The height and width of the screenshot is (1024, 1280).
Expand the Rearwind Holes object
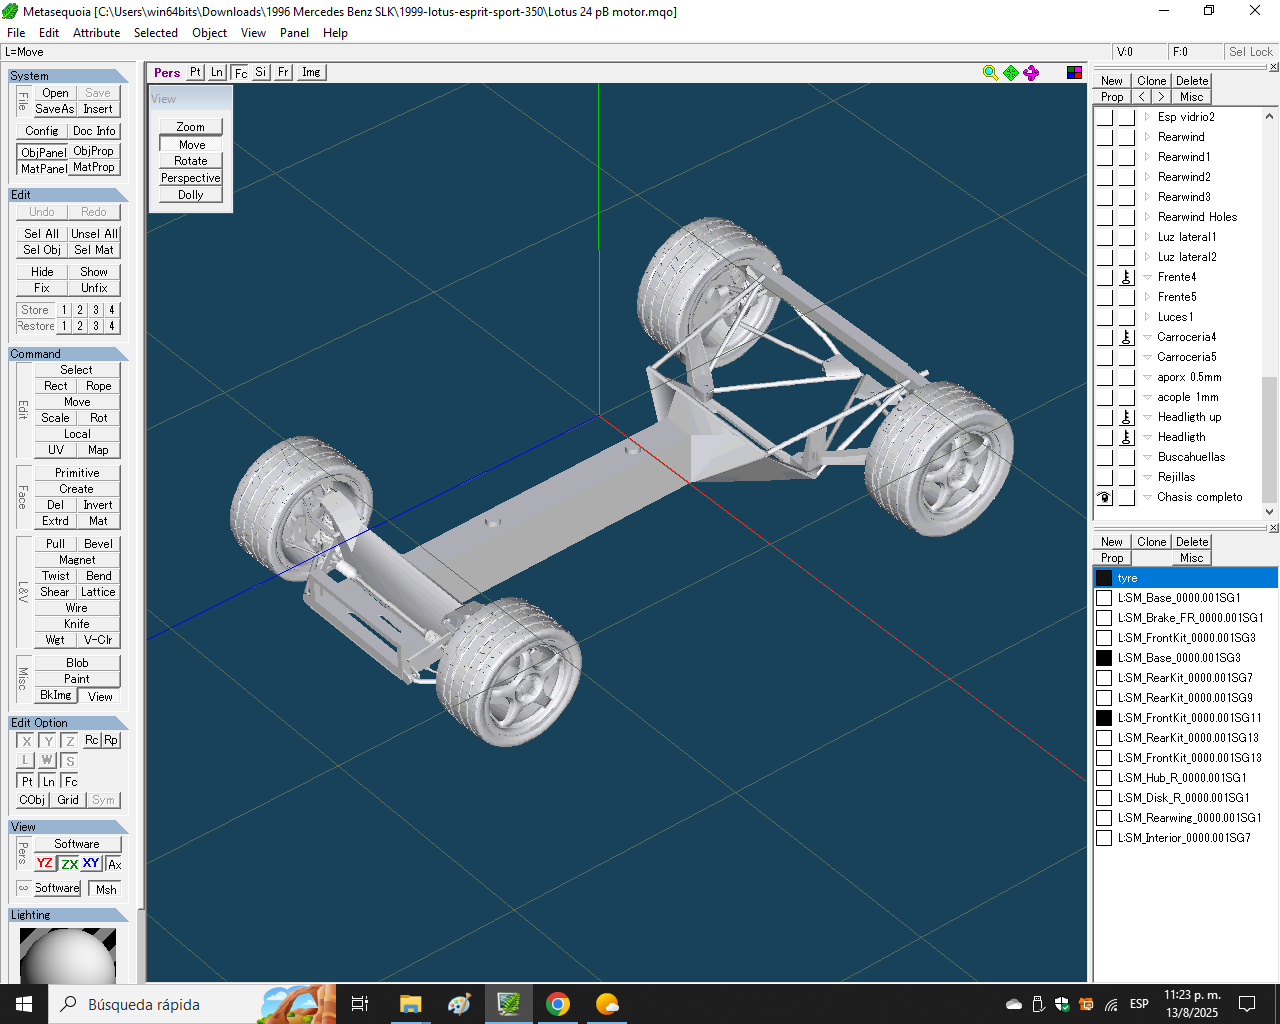tap(1147, 217)
